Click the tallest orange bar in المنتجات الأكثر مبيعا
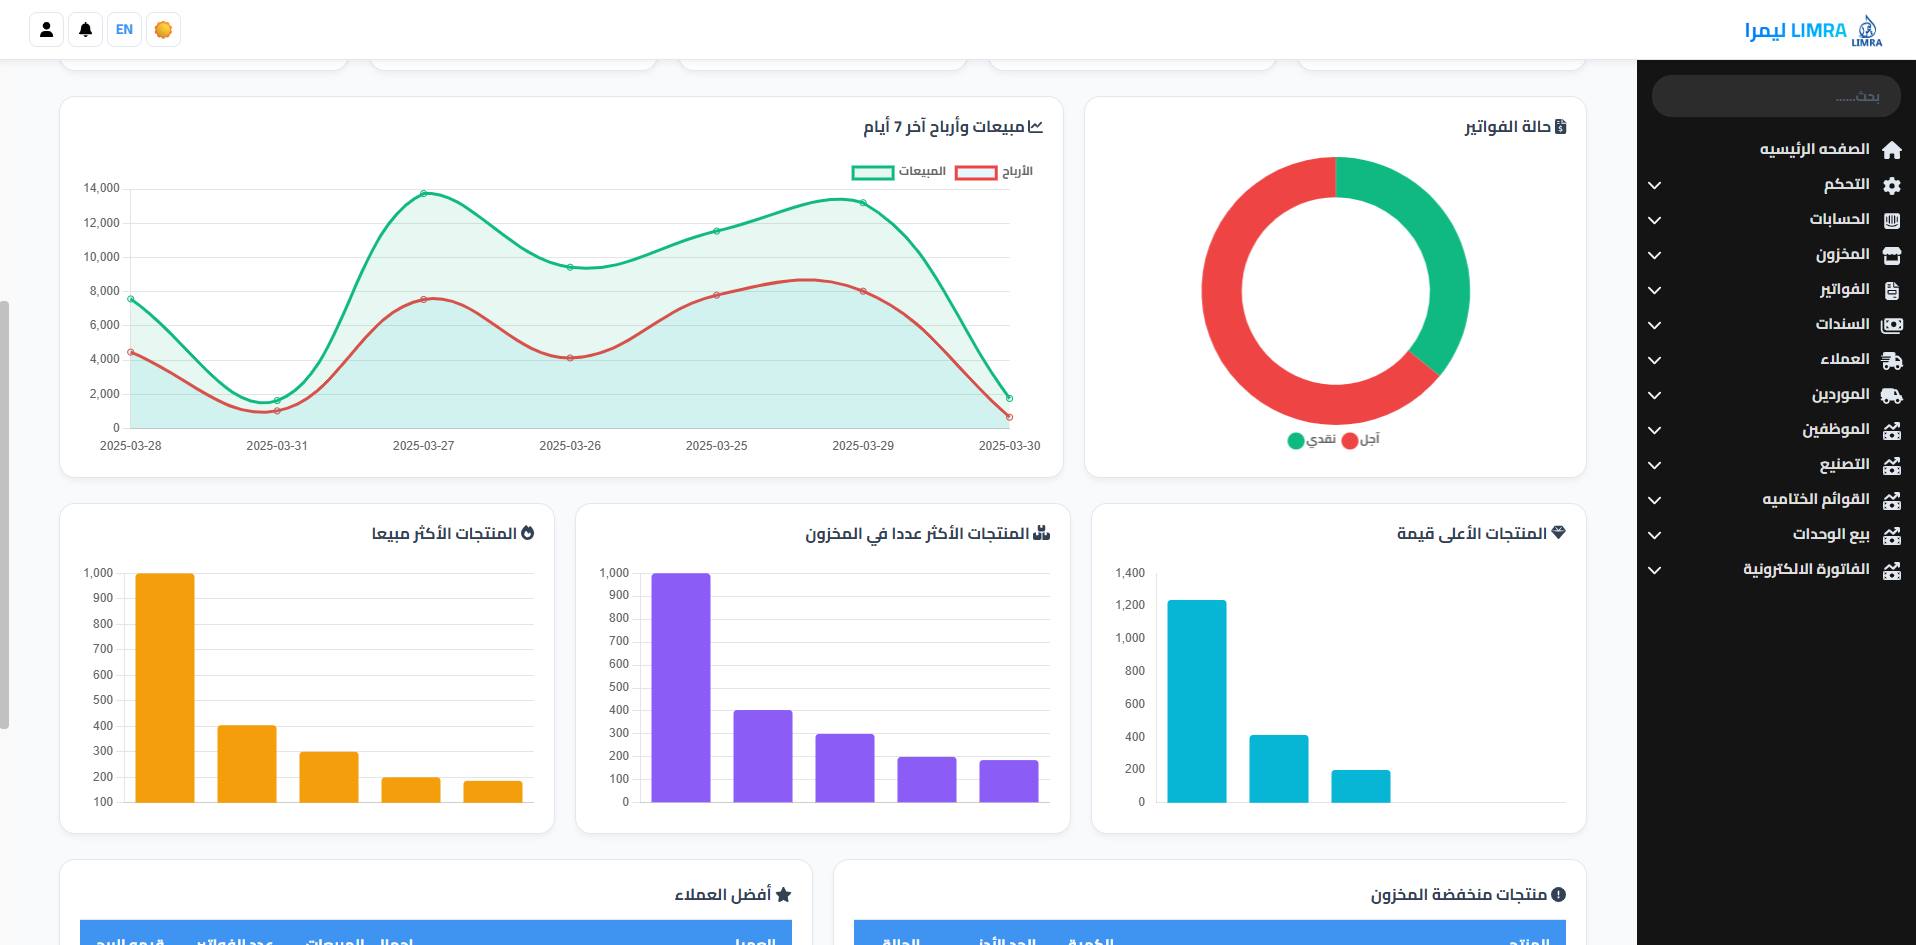Viewport: 1916px width, 945px height. tap(165, 688)
